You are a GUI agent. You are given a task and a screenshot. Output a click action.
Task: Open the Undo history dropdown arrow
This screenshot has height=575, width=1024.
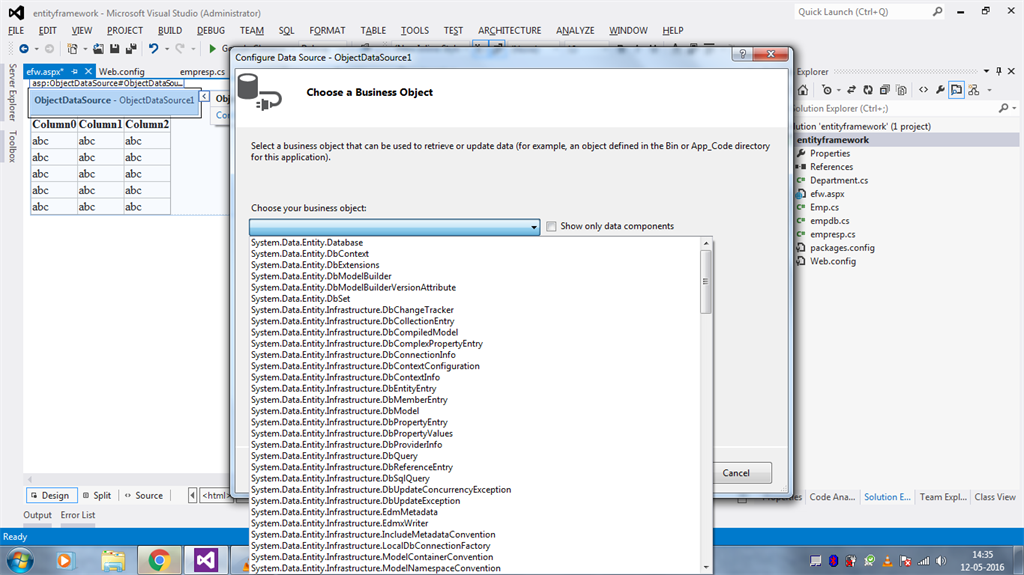click(x=167, y=49)
